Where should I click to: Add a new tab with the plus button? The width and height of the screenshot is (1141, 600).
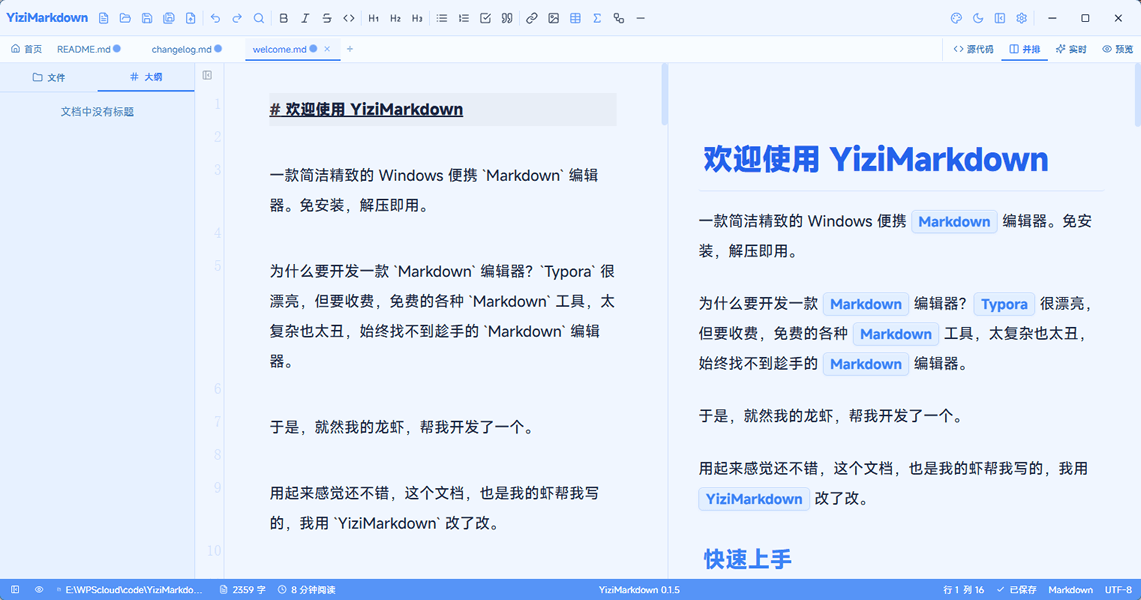(350, 49)
